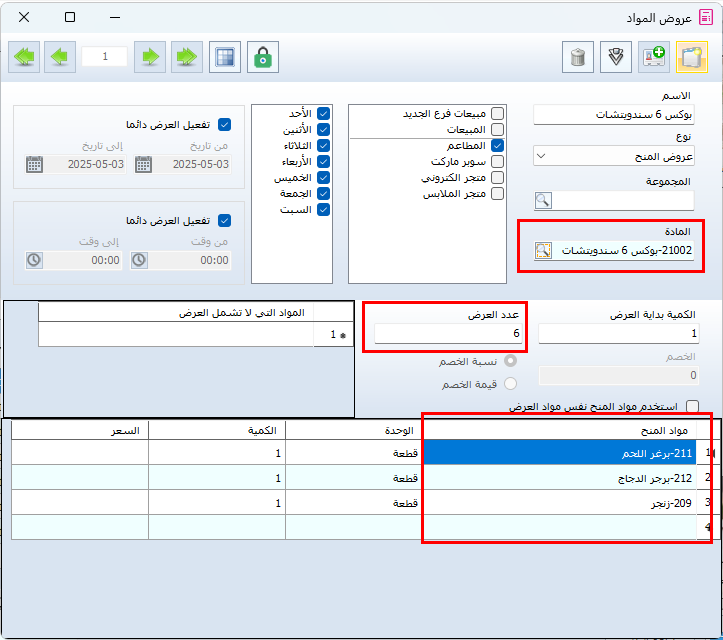
Task: Click الكمية cell of 212-برجر الدجاج row
Action: coord(217,478)
